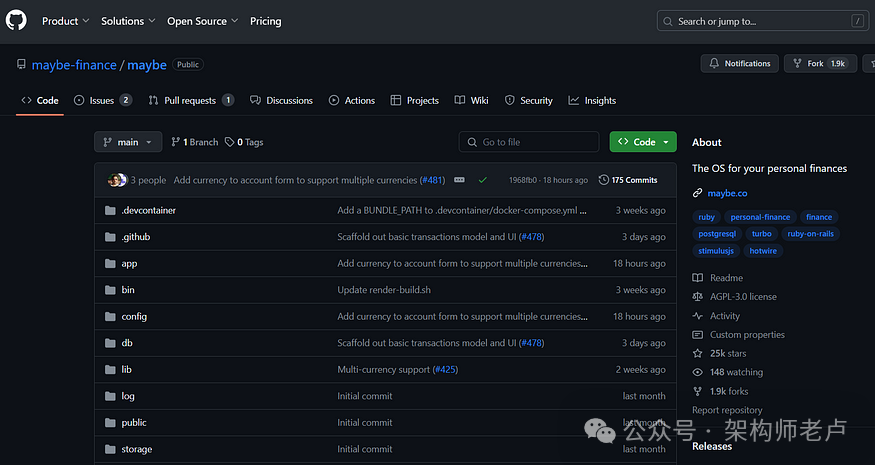Select the ruby-on-rails topic tag
This screenshot has height=465, width=875.
(810, 234)
